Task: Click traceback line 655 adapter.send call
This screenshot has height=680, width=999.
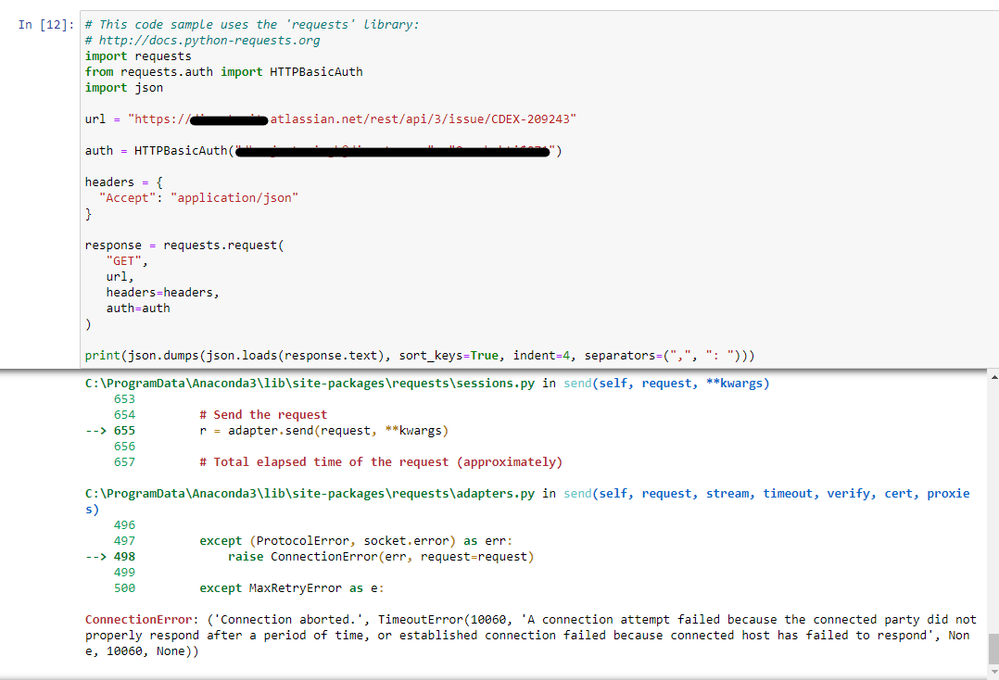Action: (x=324, y=431)
